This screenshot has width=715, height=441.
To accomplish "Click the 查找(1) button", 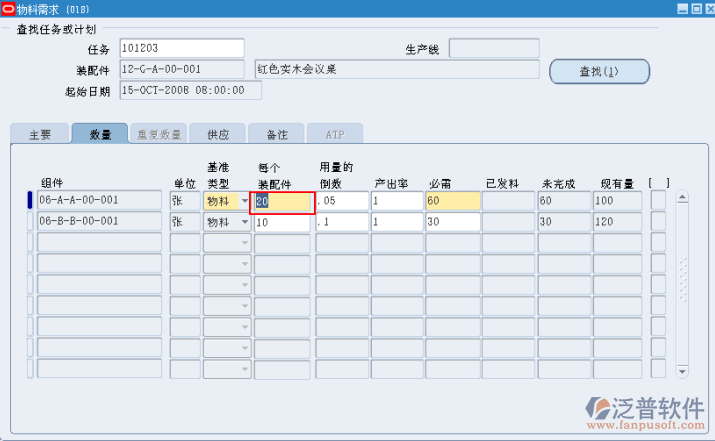I will click(x=599, y=71).
